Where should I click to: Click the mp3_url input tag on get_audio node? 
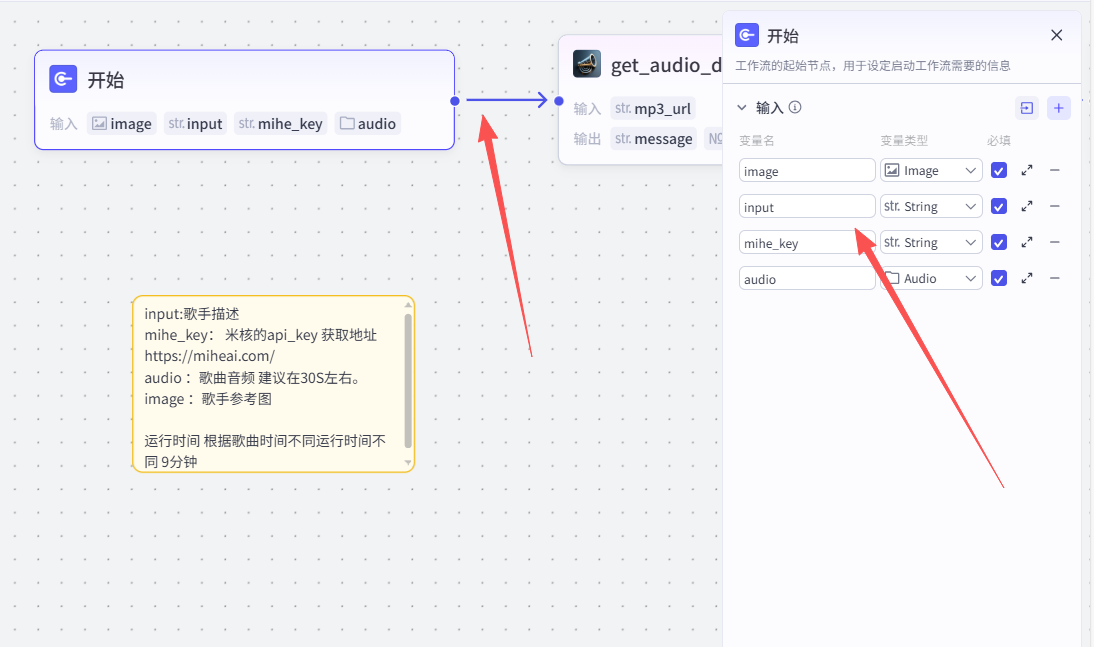click(x=652, y=109)
